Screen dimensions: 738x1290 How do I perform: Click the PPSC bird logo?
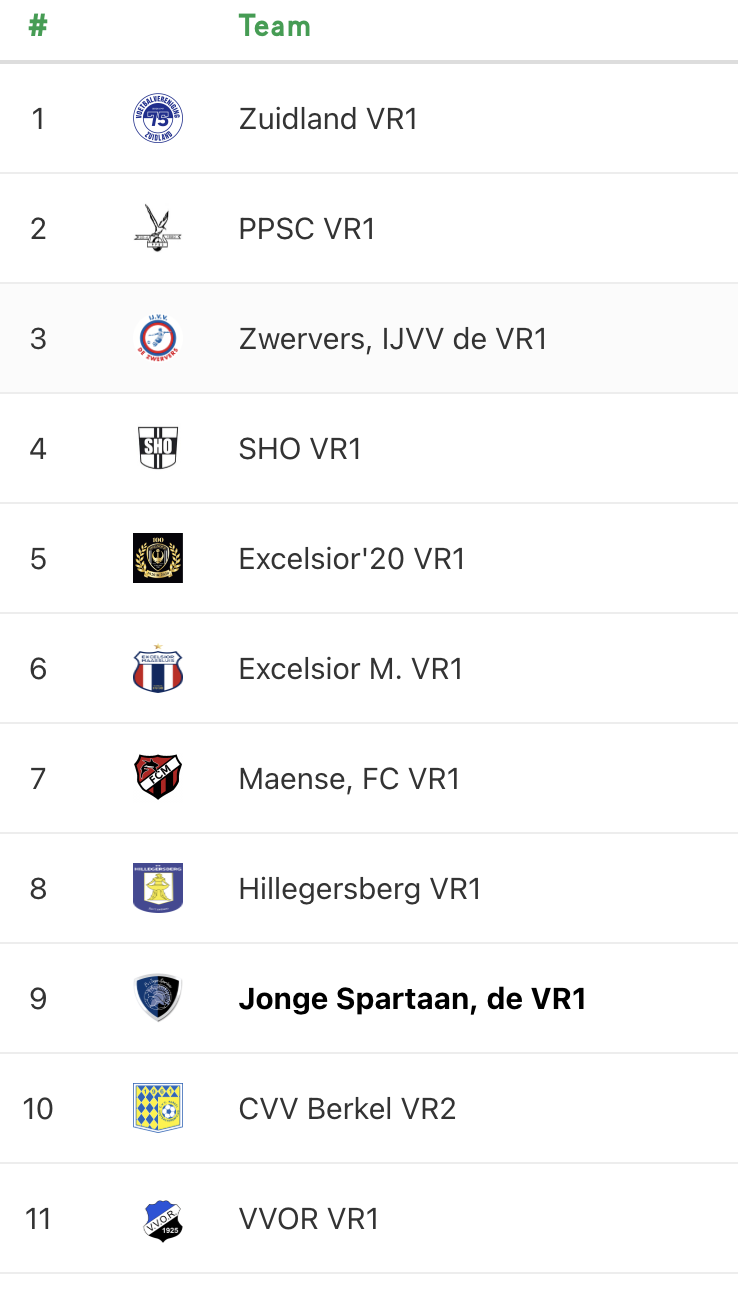click(x=158, y=229)
